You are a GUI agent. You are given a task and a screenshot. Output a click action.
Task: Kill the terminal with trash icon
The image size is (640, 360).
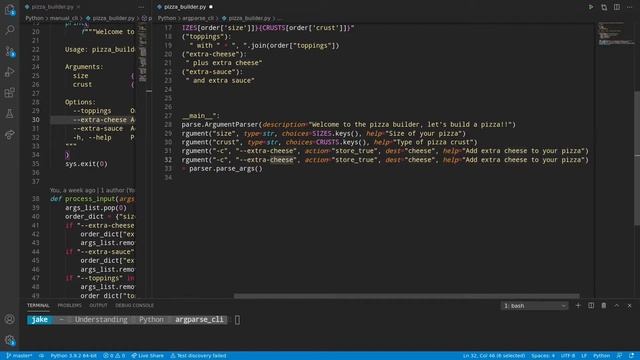(x=604, y=305)
